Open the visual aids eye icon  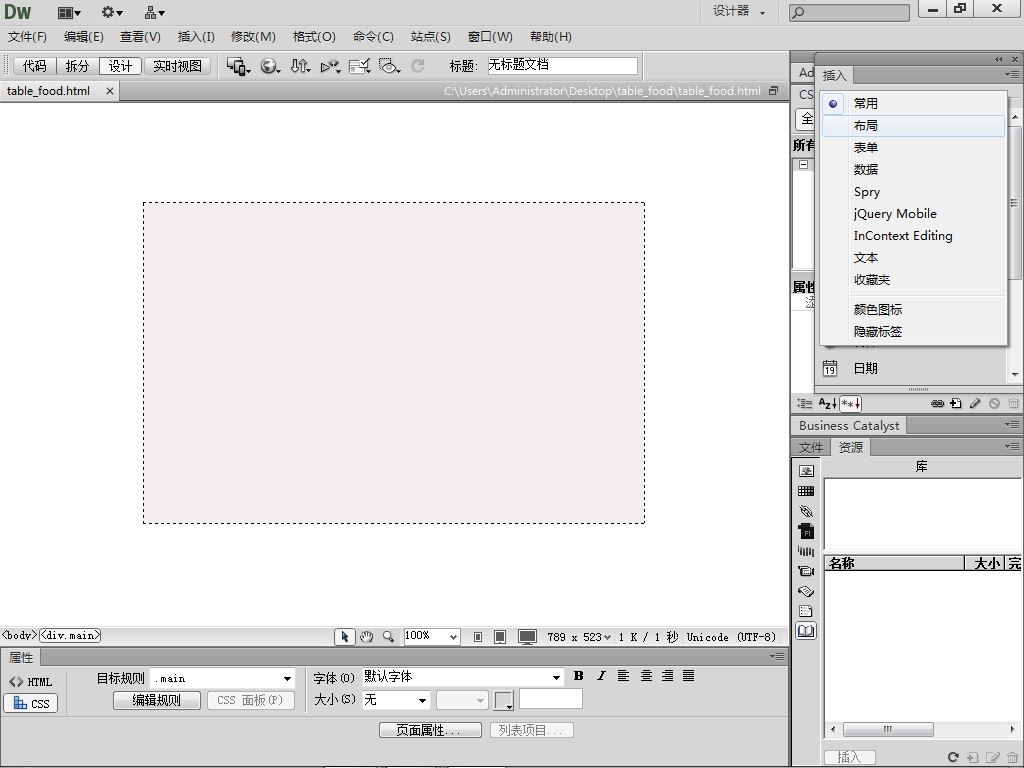click(x=389, y=66)
